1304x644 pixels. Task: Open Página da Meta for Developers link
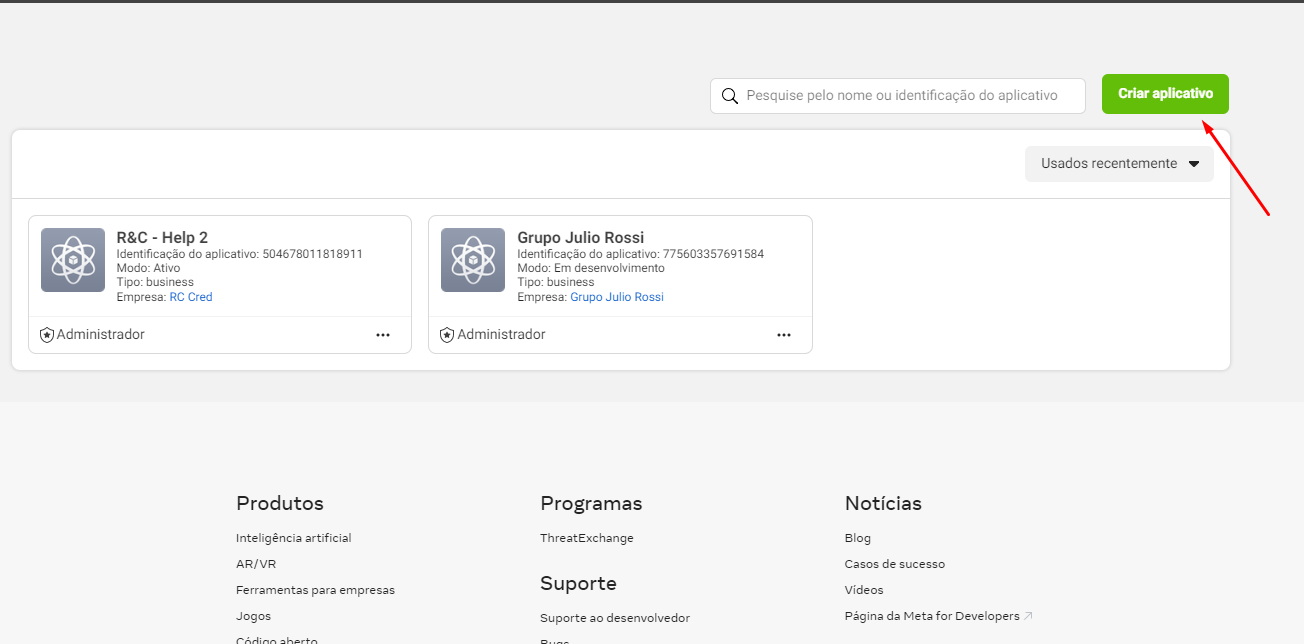click(932, 616)
